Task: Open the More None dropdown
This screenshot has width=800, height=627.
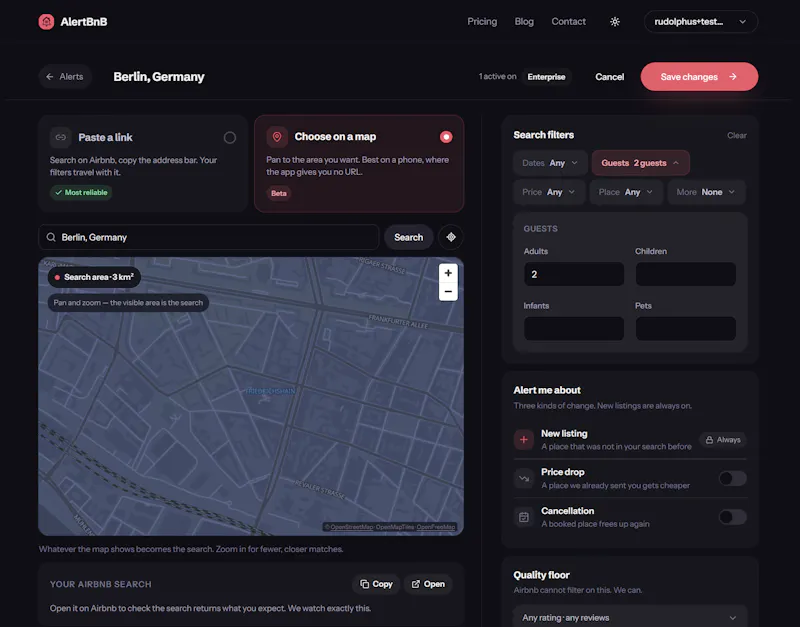Action: click(706, 192)
